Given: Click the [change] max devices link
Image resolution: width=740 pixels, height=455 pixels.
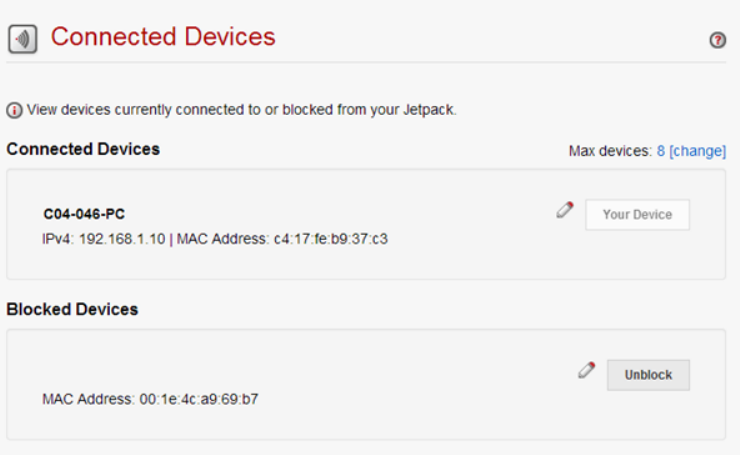Looking at the screenshot, I should 697,151.
